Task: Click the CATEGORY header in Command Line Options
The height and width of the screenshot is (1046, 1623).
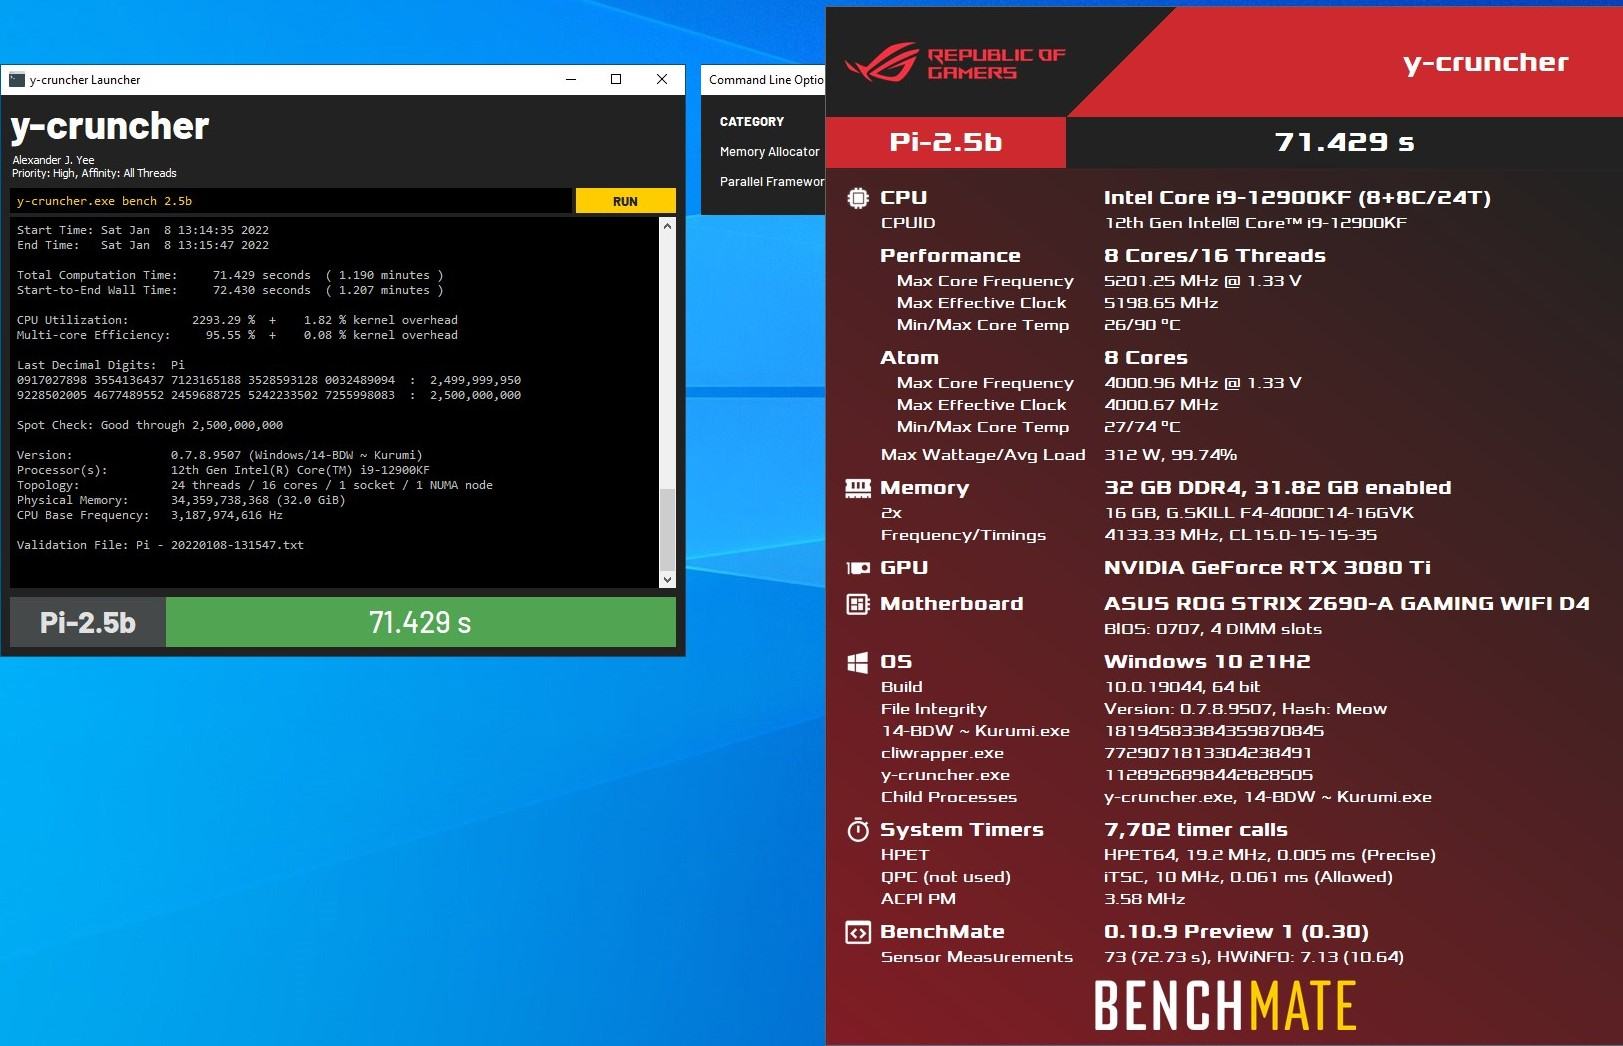Action: 752,122
